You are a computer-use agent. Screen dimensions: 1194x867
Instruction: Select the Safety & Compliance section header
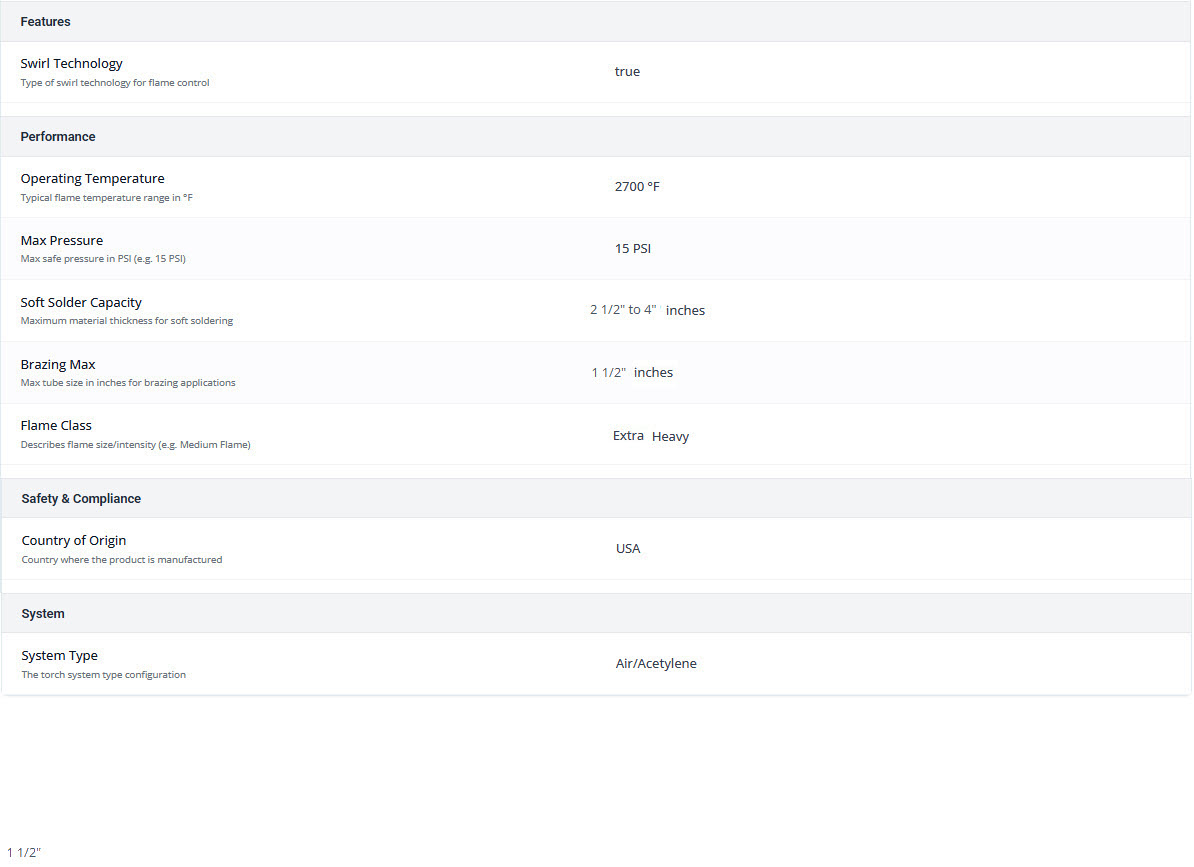81,498
